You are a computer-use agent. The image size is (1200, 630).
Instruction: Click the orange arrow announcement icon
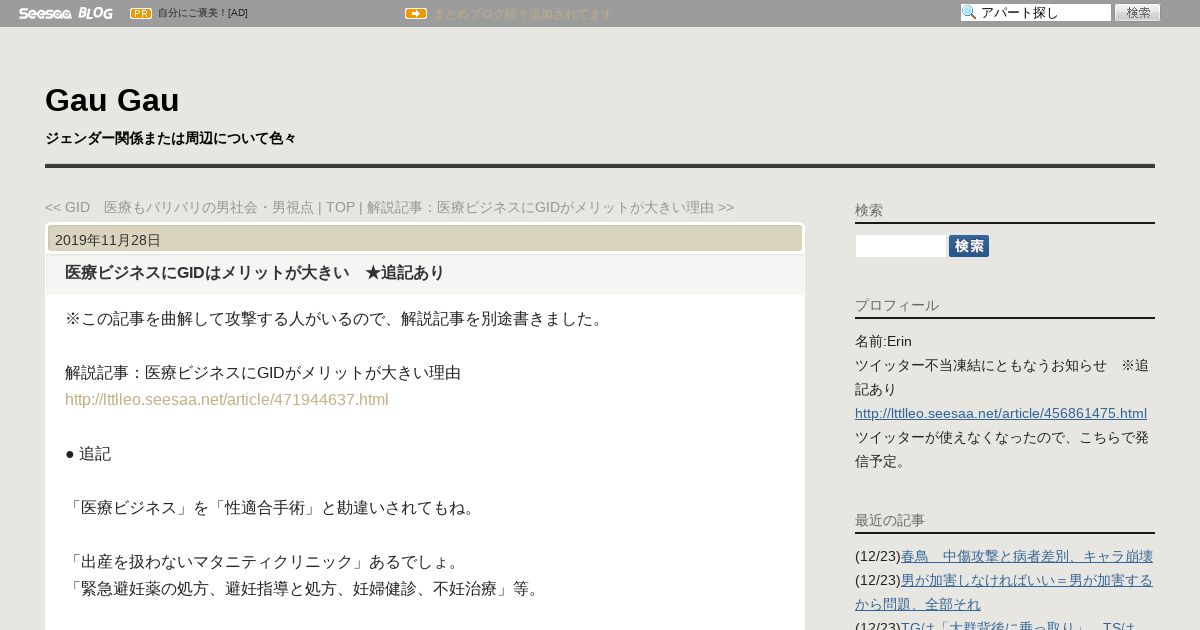pos(416,13)
